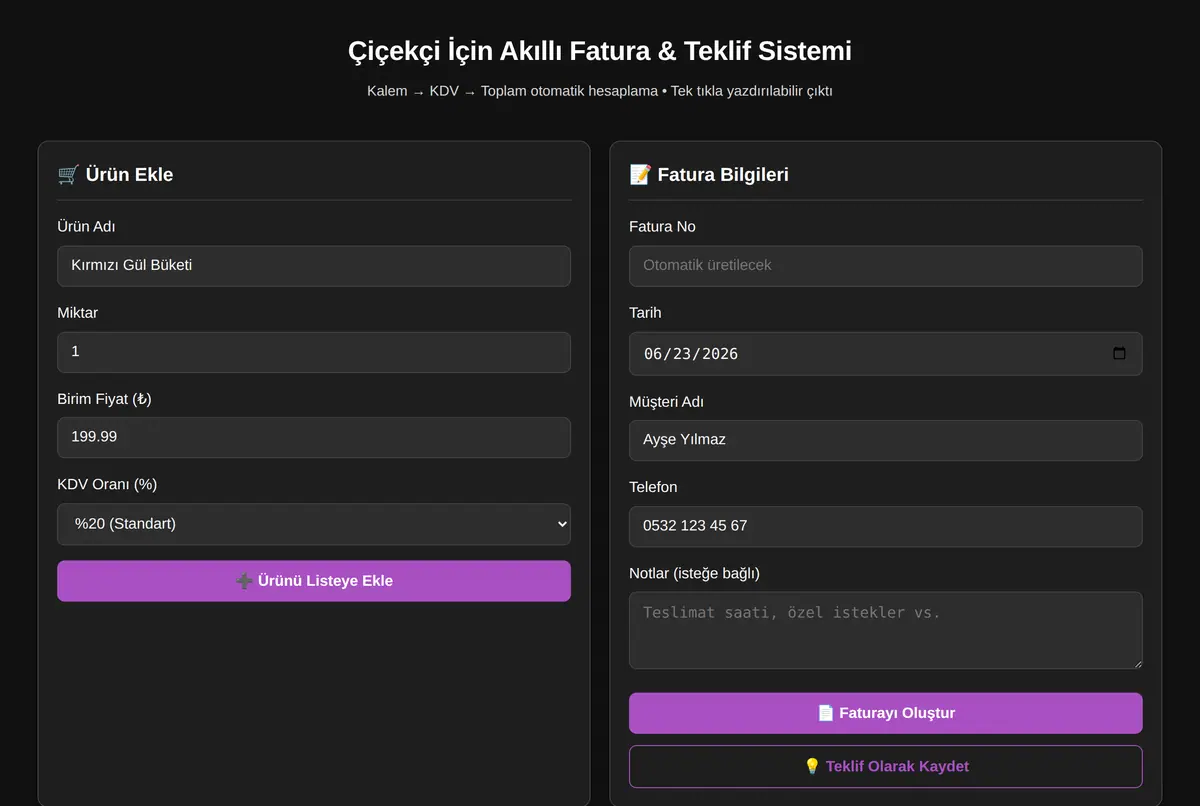Click the Tarih label
Screen dimensions: 1200x806
(x=645, y=313)
